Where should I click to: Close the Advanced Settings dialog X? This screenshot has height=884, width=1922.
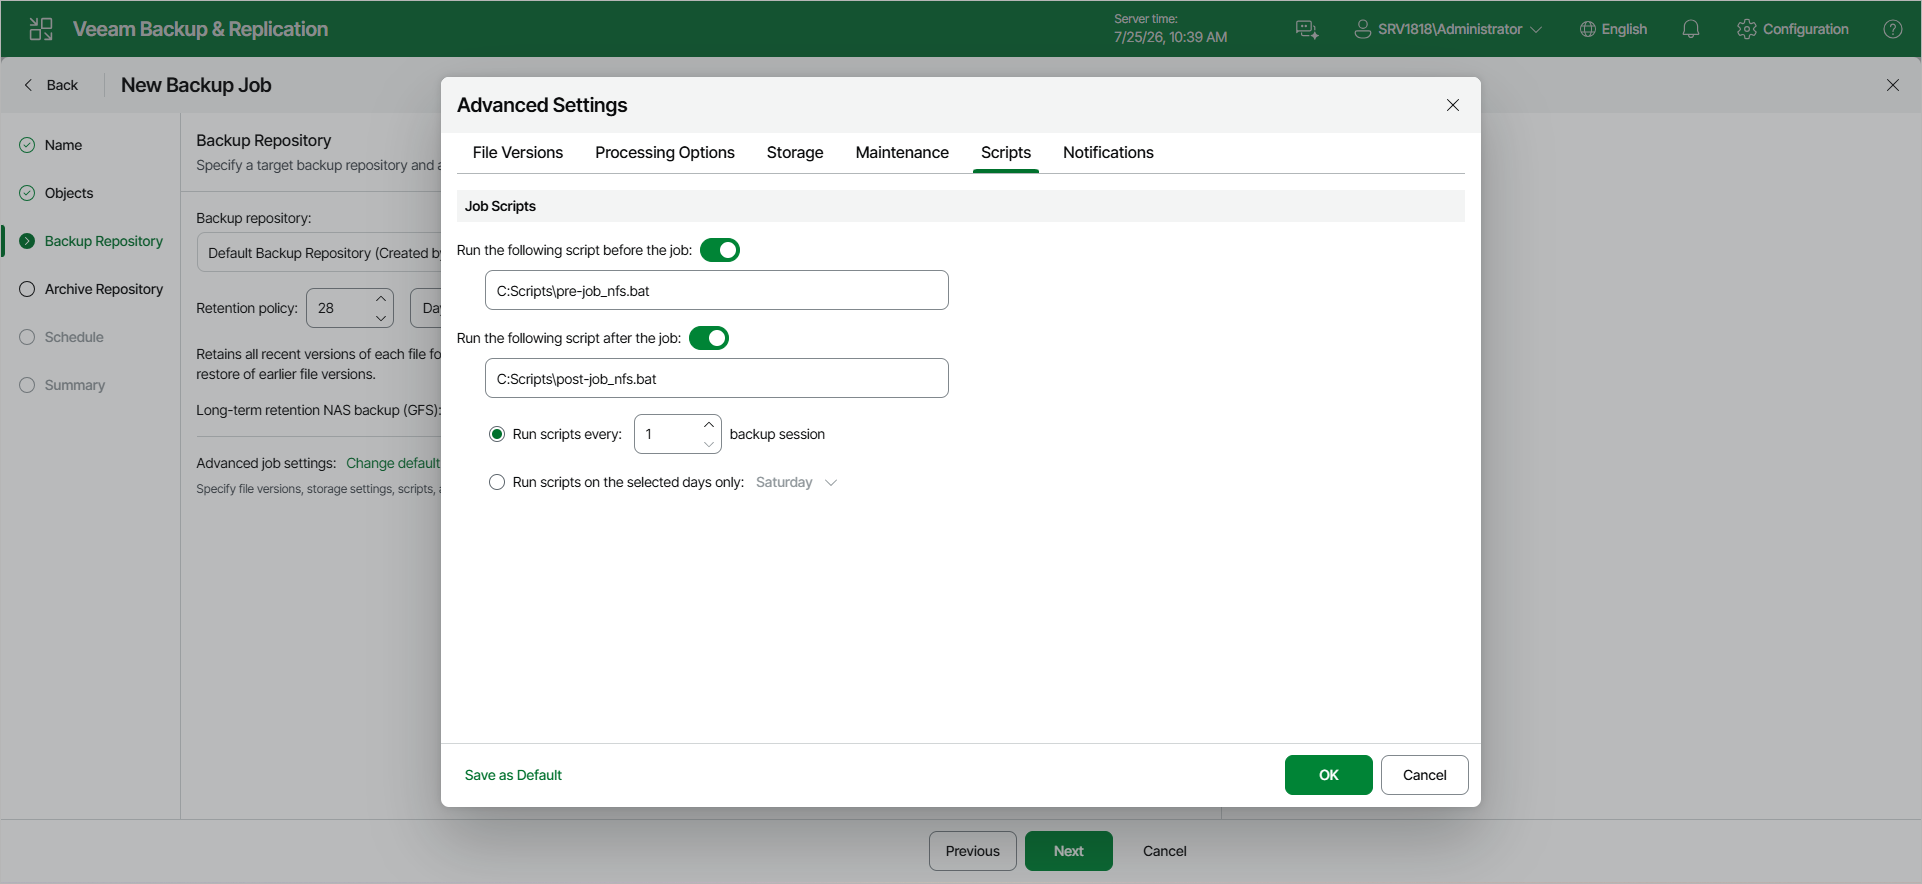coord(1453,105)
